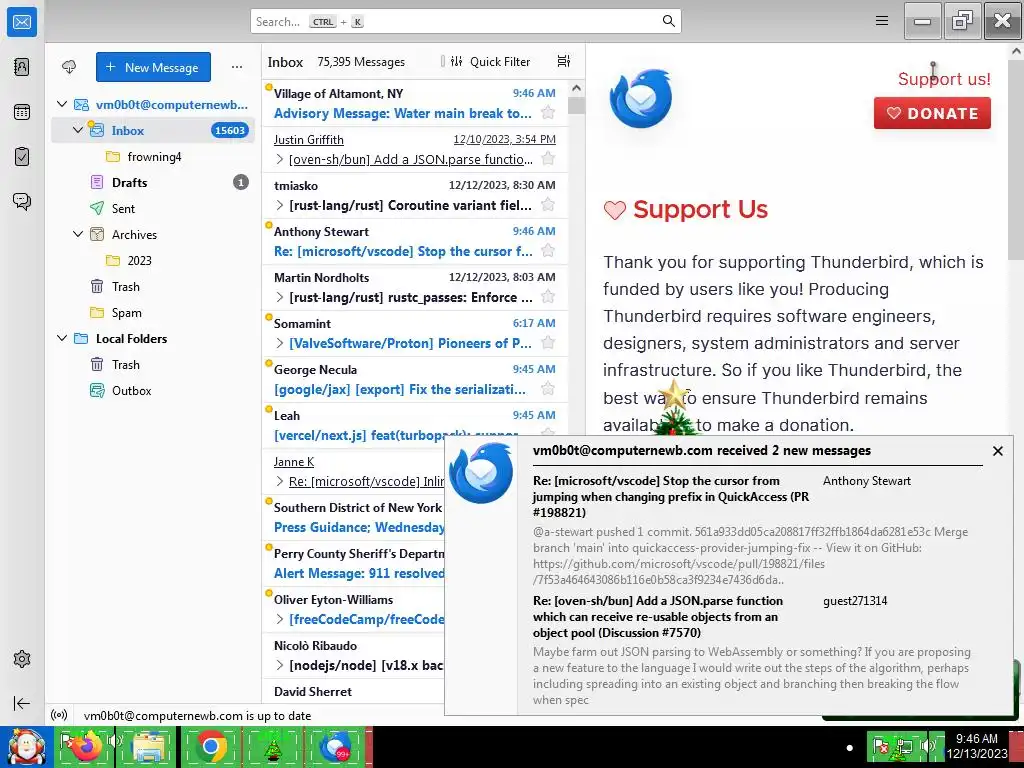Click the message list scrollbar thumb
The width and height of the screenshot is (1024, 768).
(576, 105)
